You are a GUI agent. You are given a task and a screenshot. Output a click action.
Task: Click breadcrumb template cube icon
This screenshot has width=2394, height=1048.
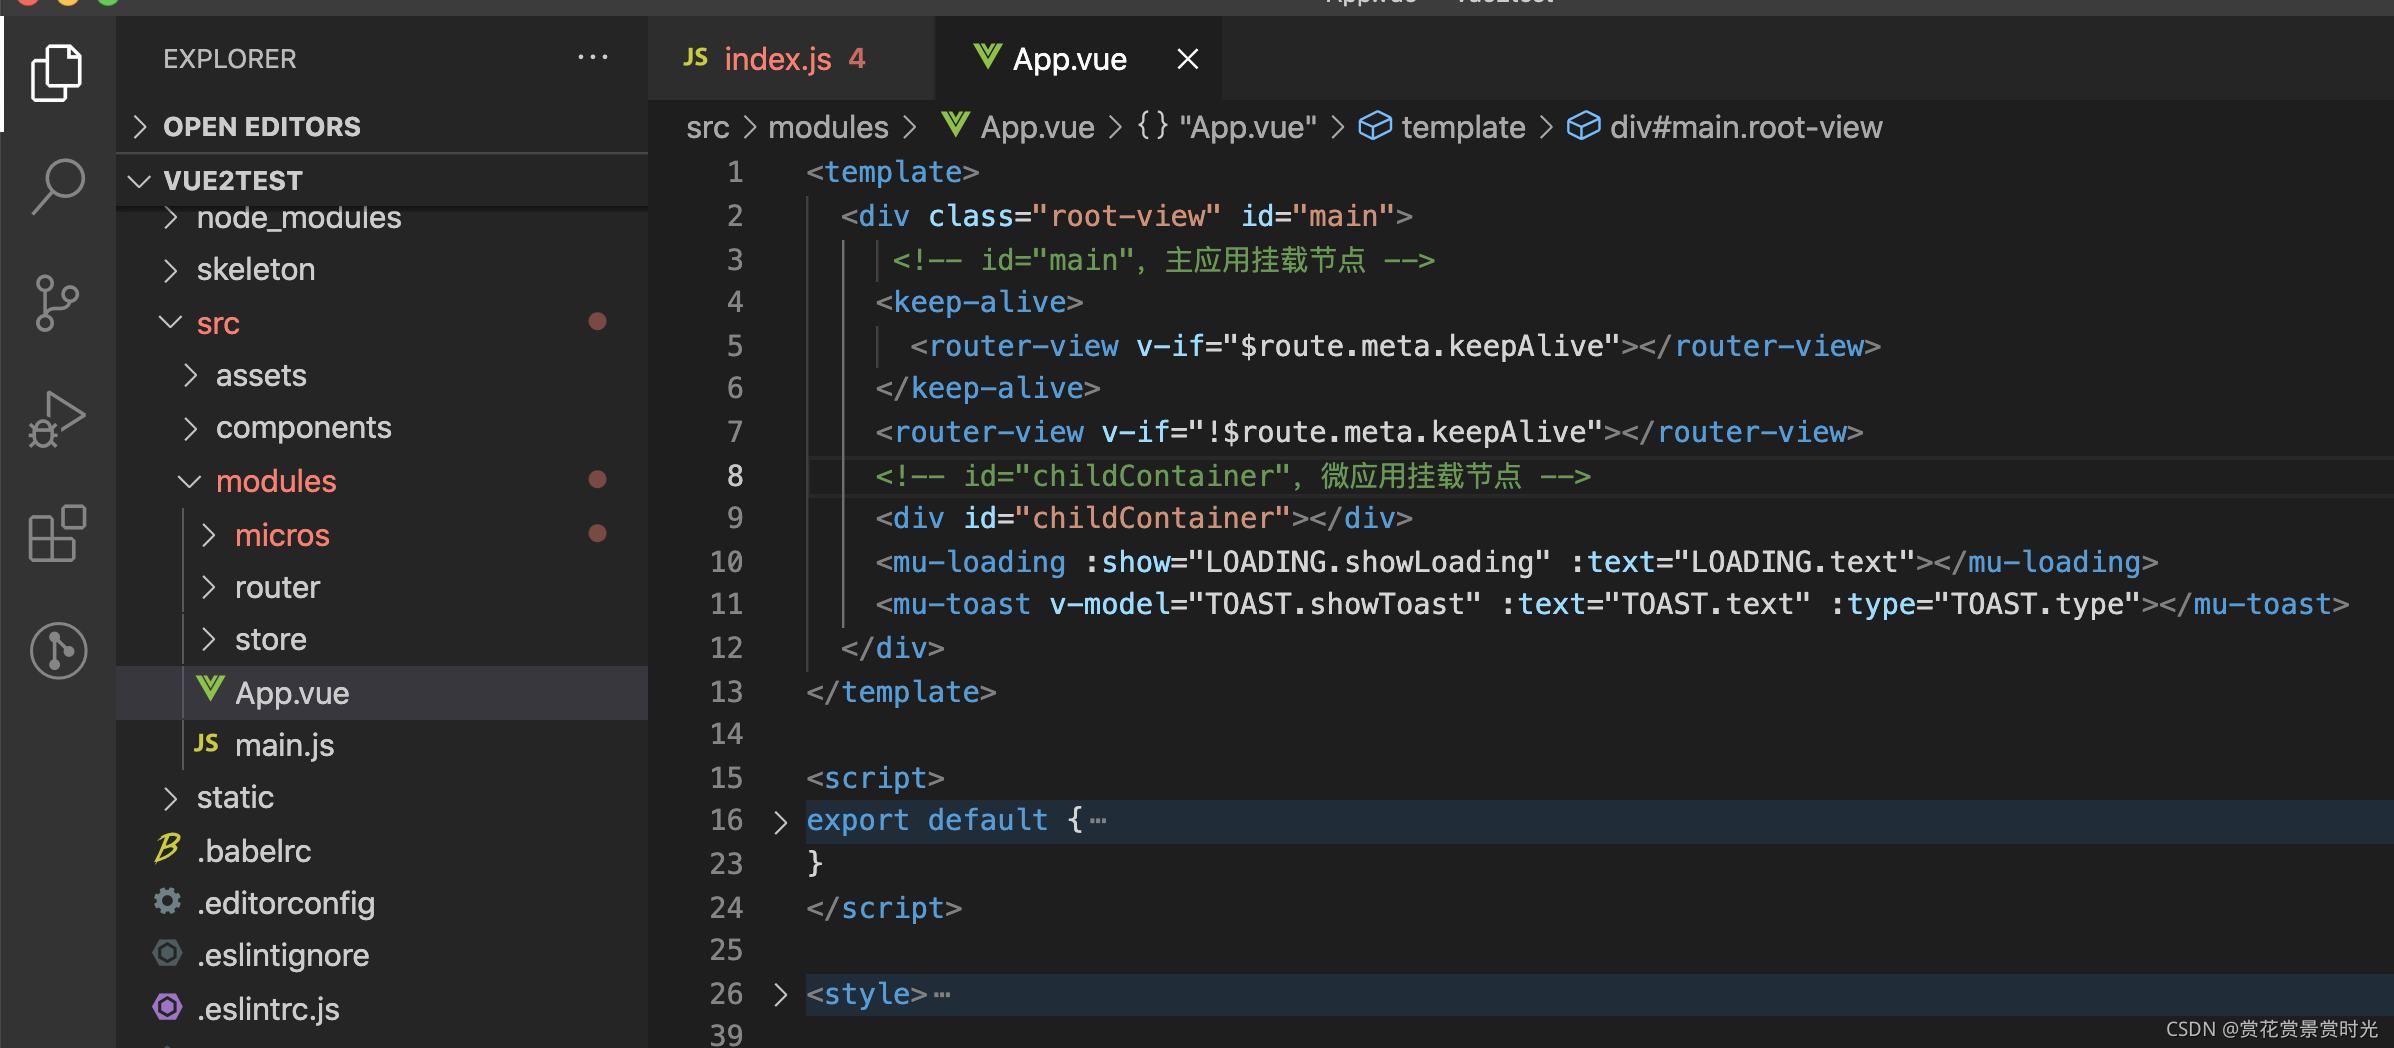click(x=1375, y=126)
